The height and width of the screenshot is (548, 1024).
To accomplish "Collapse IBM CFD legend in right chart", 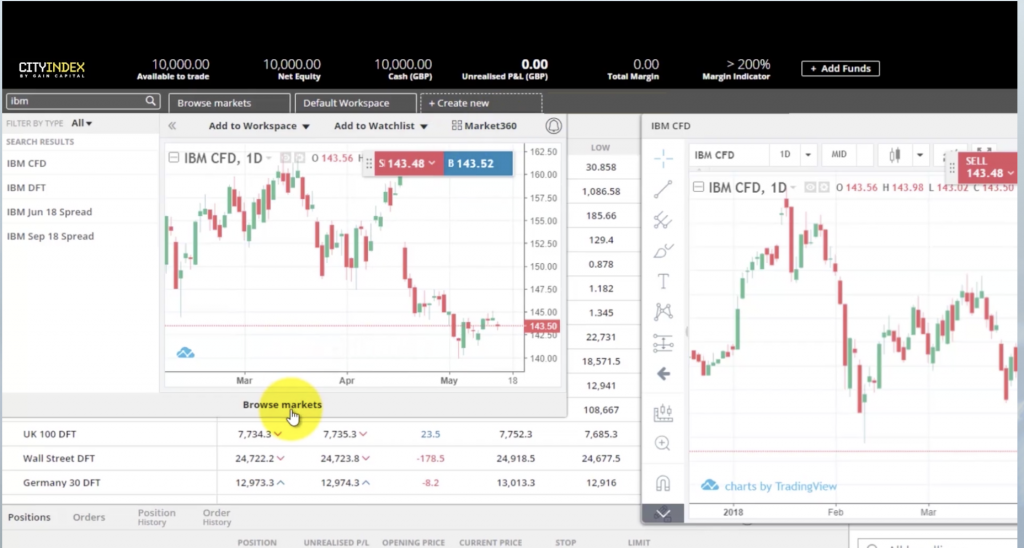I will pos(698,187).
